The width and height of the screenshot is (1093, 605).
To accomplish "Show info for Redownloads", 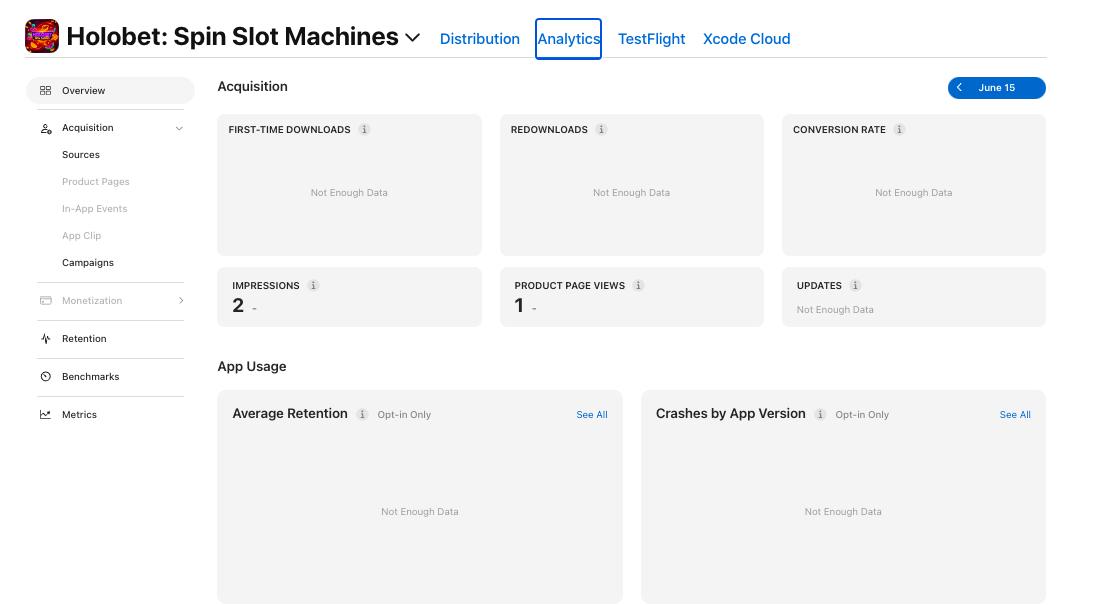I will click(602, 130).
